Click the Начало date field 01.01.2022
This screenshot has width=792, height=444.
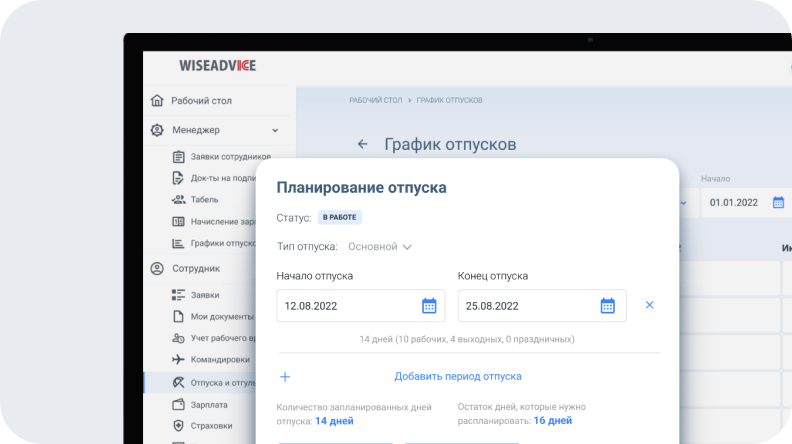745,203
